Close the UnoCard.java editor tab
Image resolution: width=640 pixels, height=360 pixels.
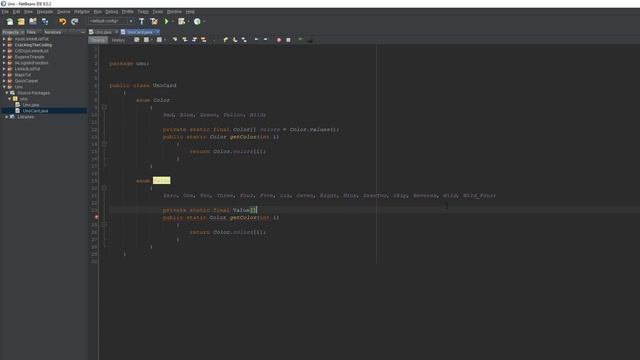(158, 32)
